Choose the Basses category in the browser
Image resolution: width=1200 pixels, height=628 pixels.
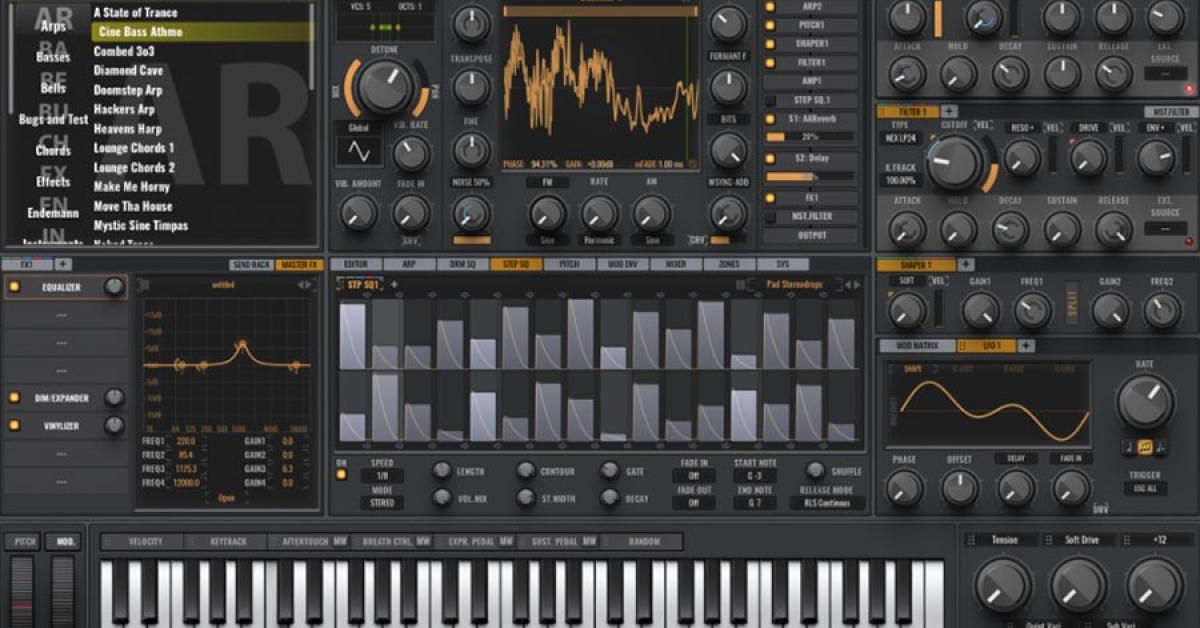pos(53,57)
